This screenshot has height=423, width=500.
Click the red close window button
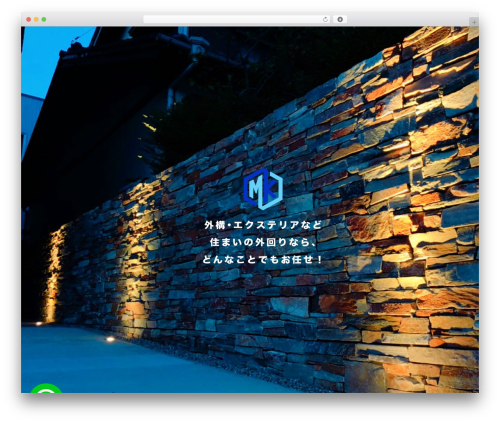pyautogui.click(x=29, y=19)
